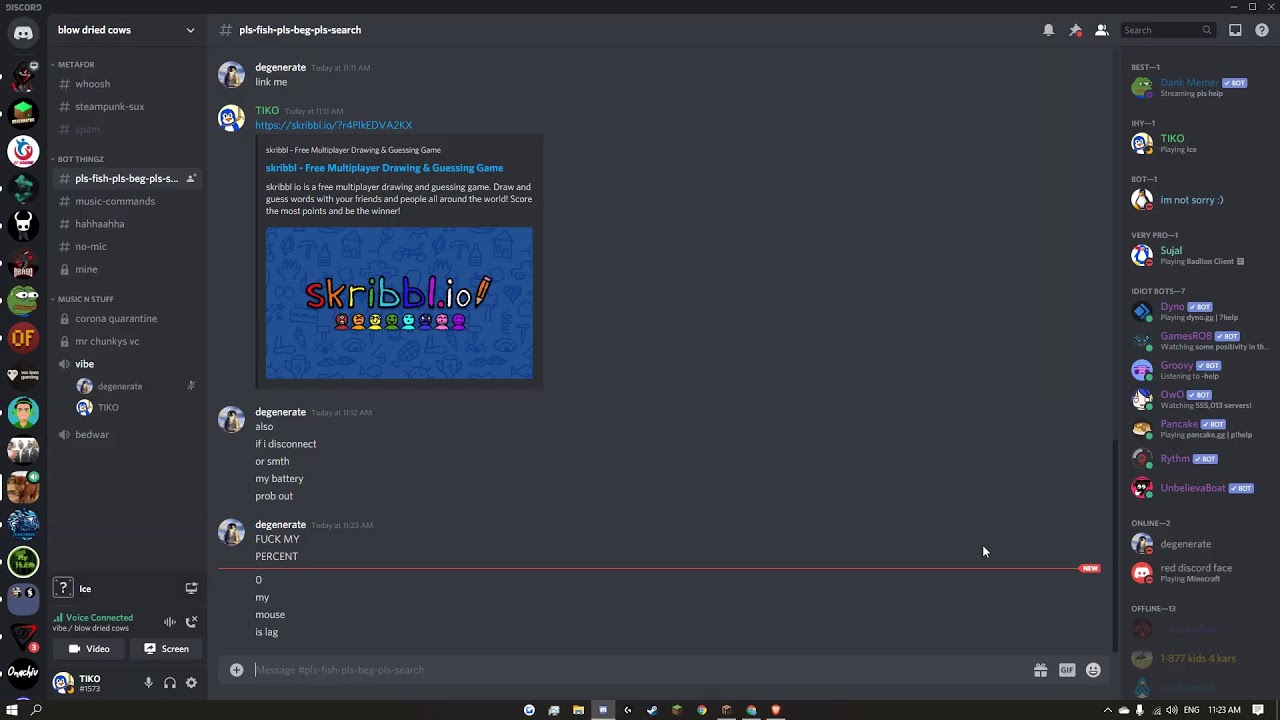The height and width of the screenshot is (720, 1280).
Task: Open the inbox mentions icon
Action: (x=1235, y=30)
